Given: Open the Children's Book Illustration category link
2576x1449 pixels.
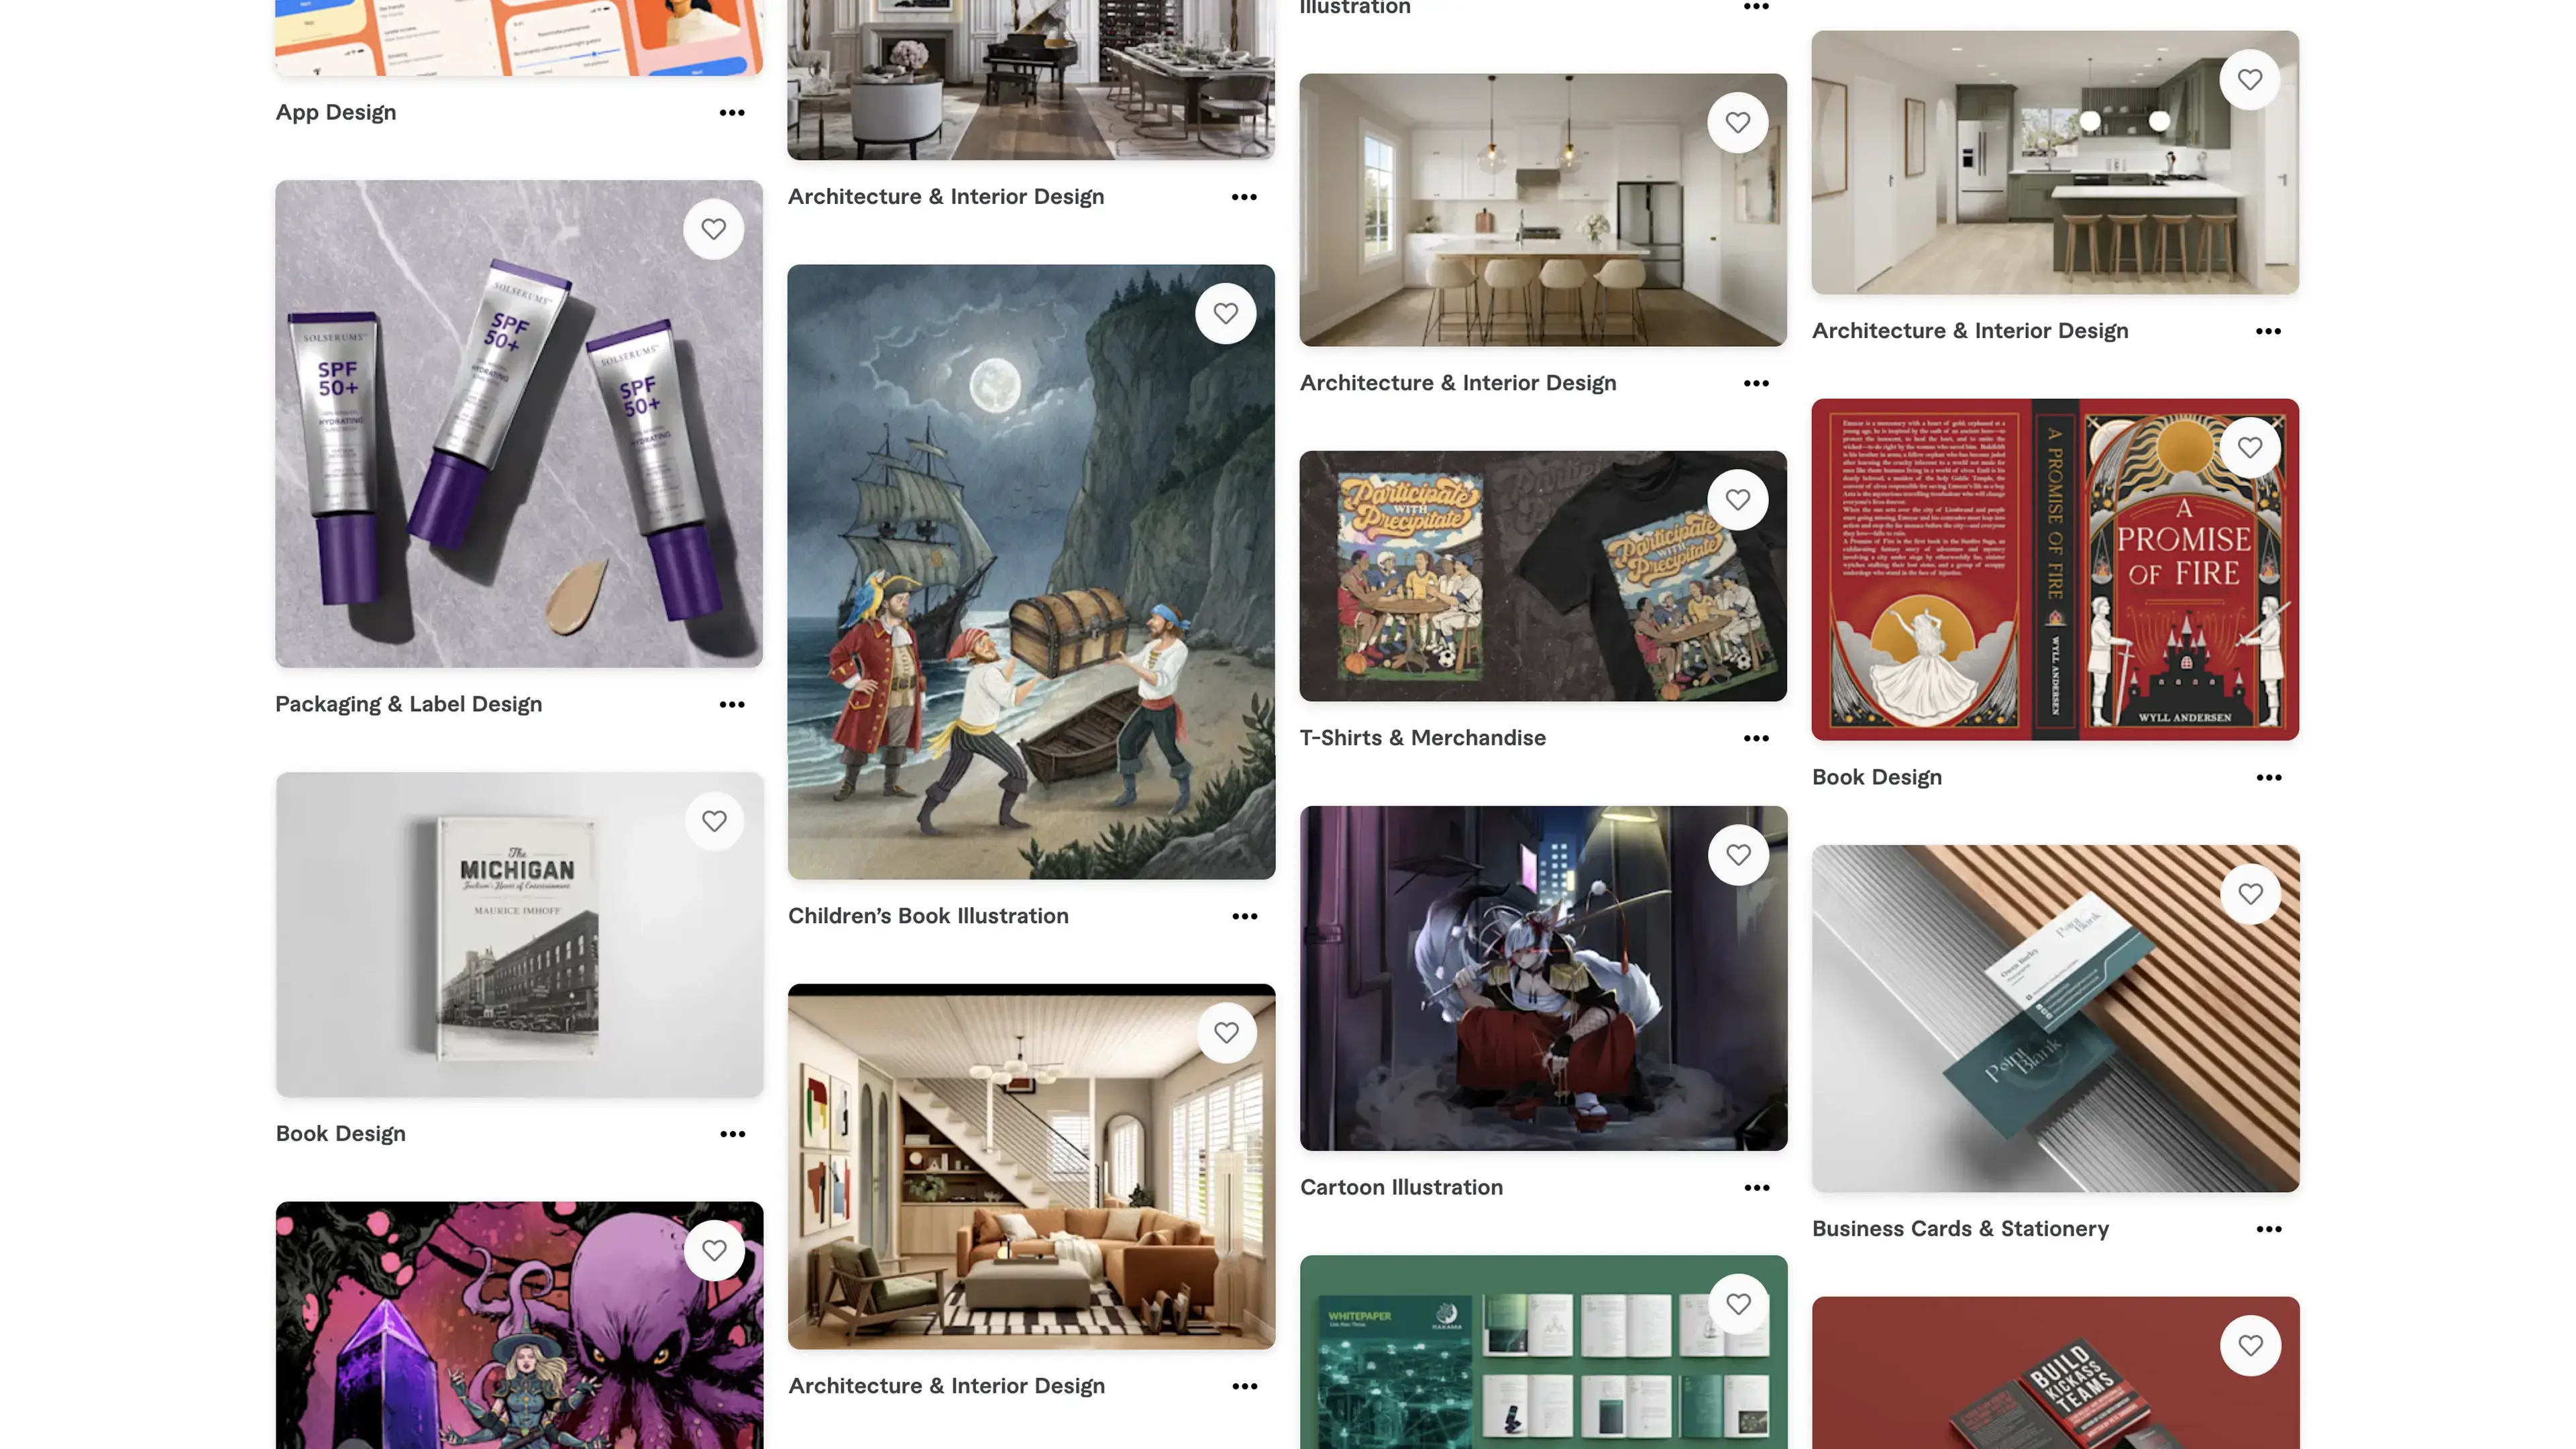Looking at the screenshot, I should (928, 917).
